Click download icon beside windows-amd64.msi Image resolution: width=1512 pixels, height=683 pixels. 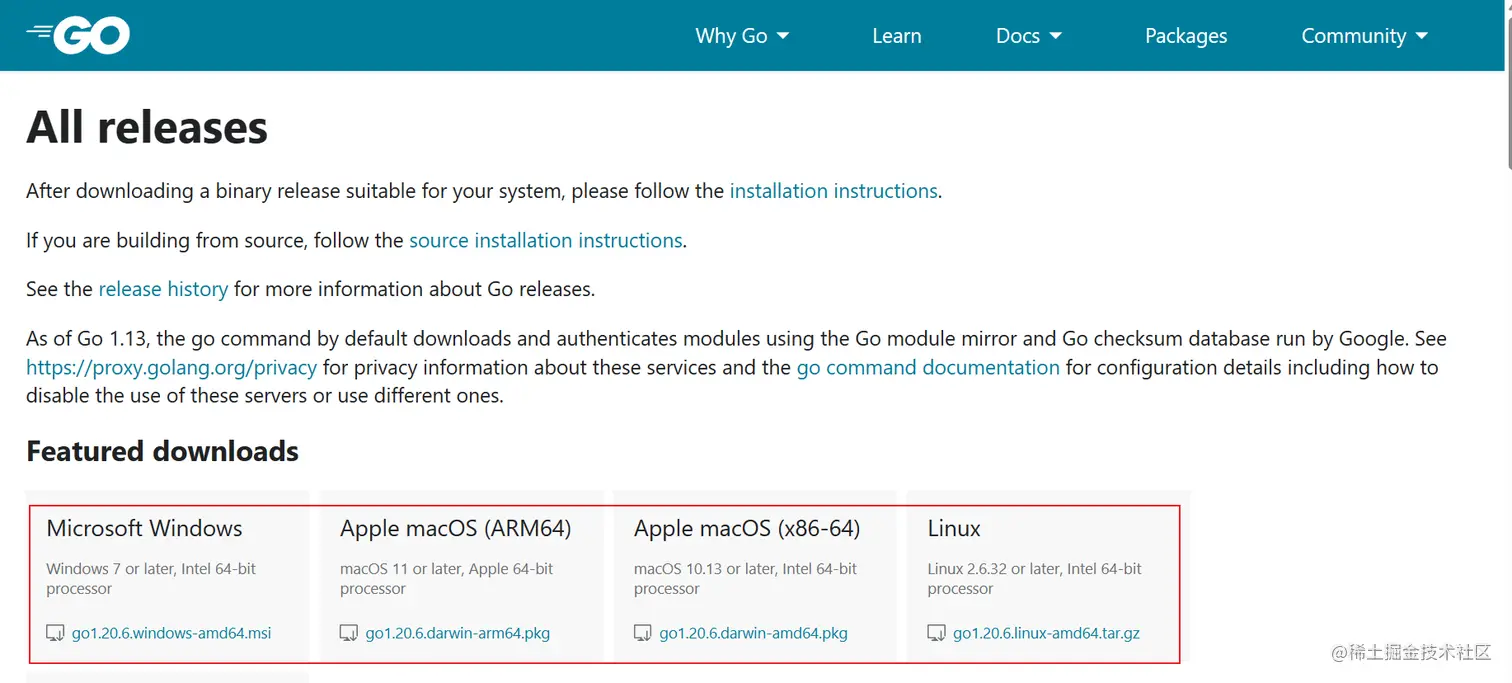tap(55, 633)
